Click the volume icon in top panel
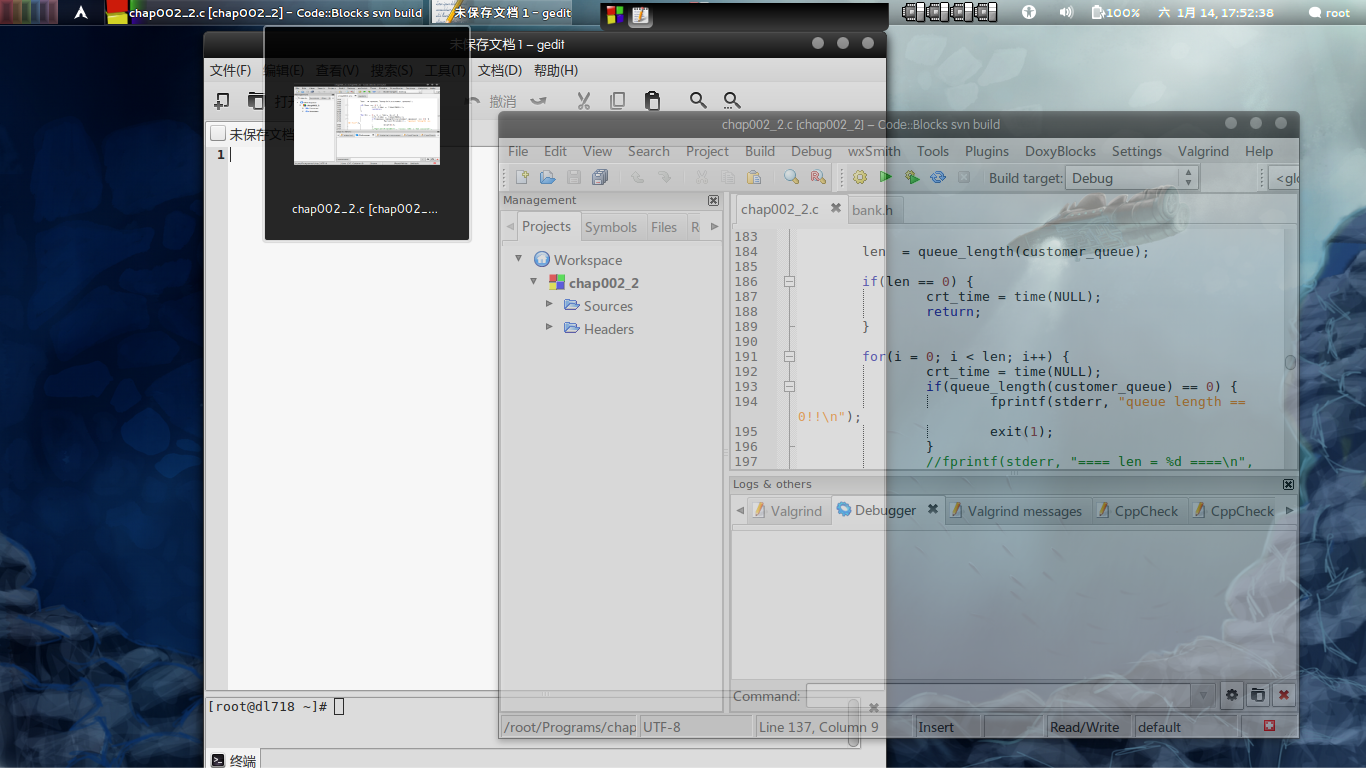 [1066, 12]
